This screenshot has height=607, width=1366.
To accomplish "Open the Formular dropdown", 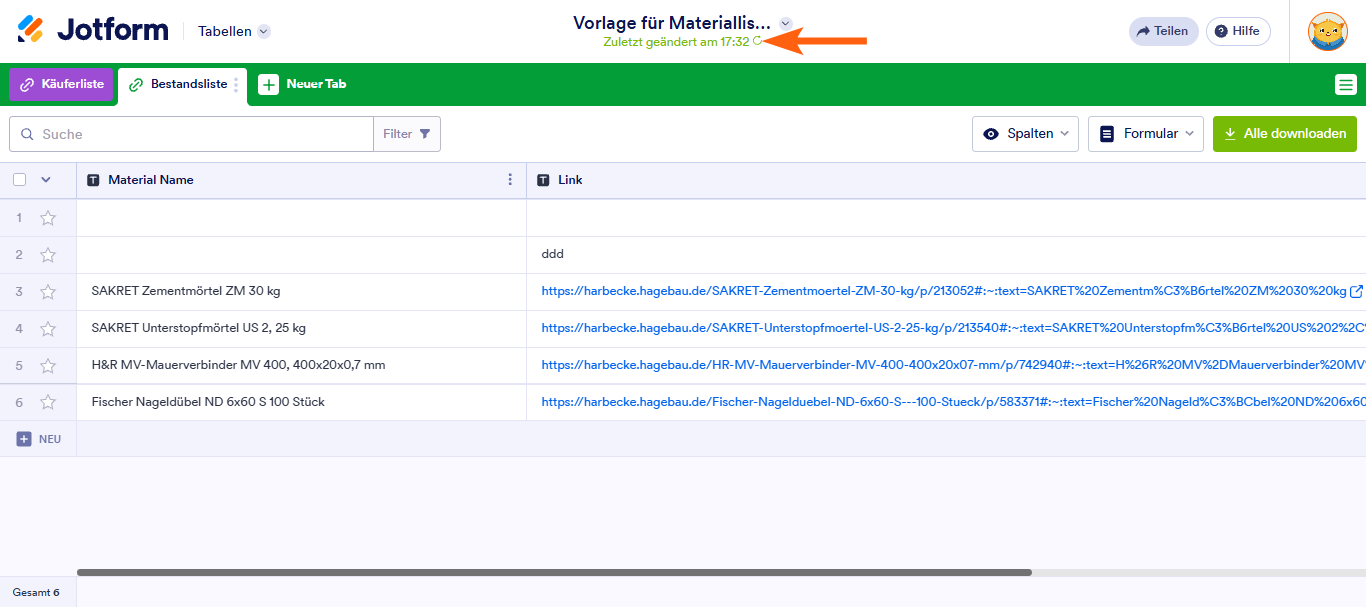I will (1146, 134).
